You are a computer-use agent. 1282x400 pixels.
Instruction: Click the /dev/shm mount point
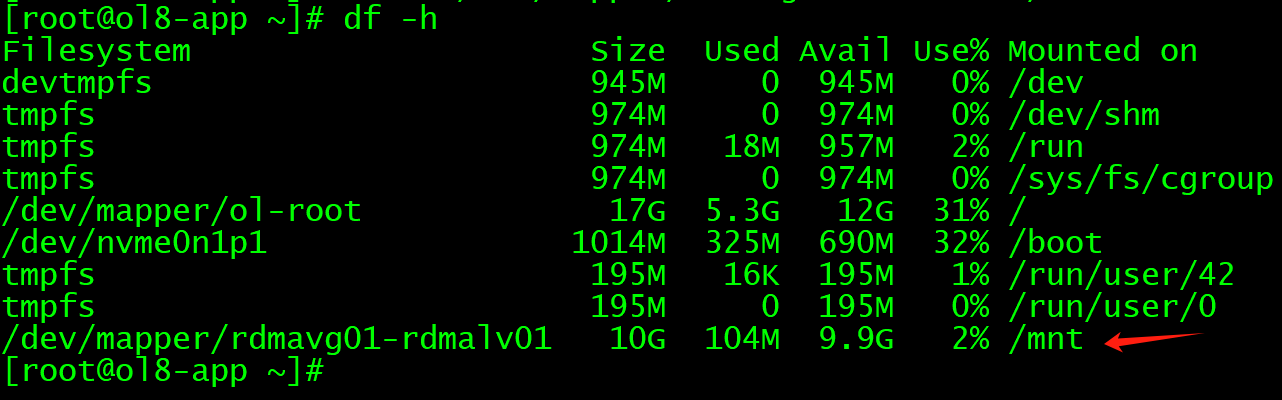(x=1083, y=115)
